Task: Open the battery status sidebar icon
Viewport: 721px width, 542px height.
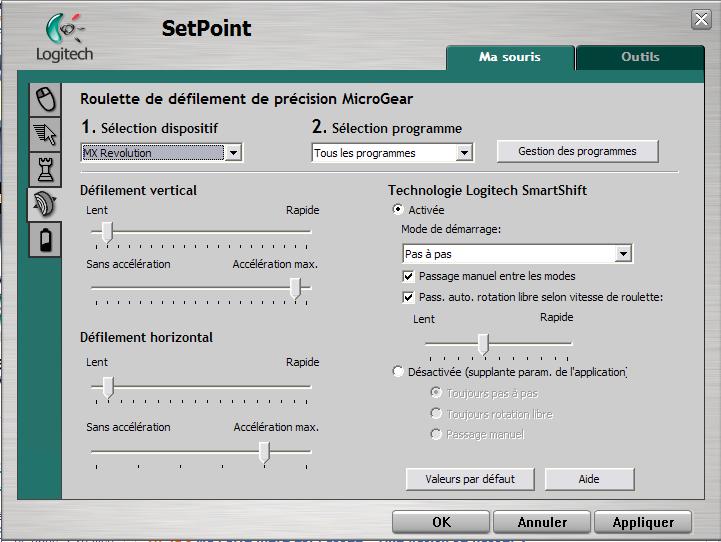Action: (45, 239)
